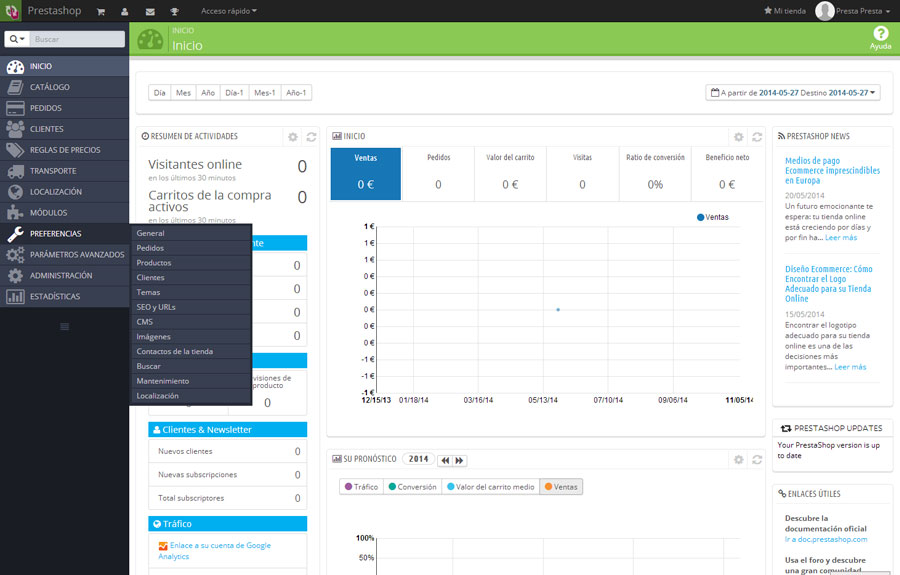Click the Mes-1 period button
The image size is (900, 575).
pos(265,92)
